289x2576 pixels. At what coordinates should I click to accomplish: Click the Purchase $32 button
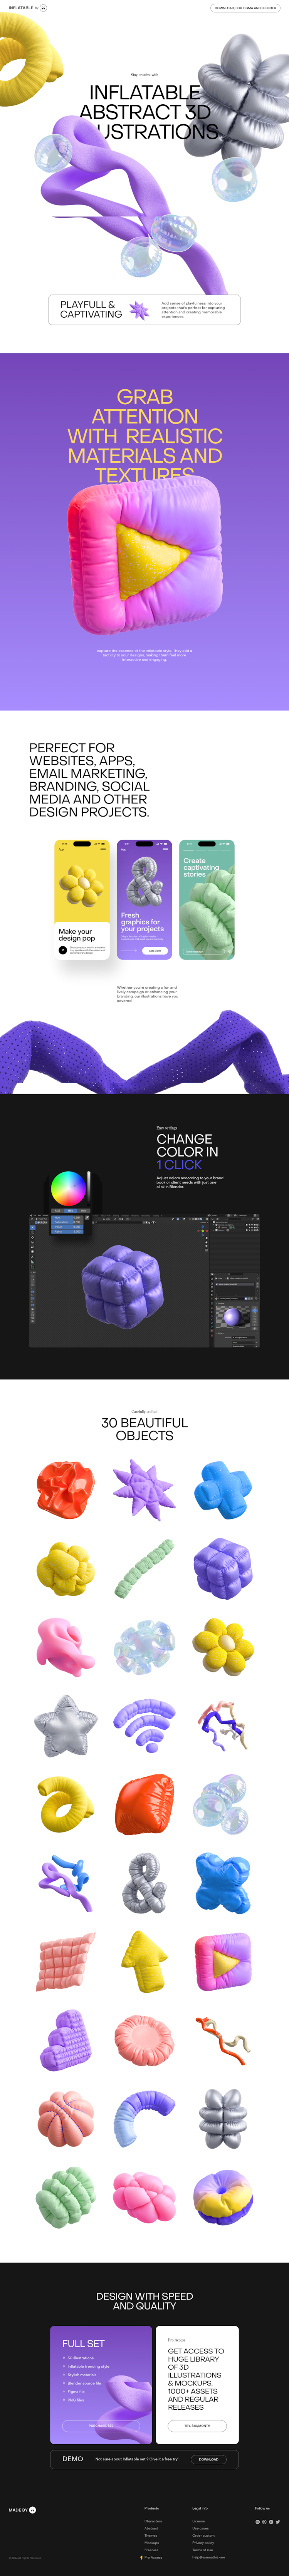(101, 2425)
